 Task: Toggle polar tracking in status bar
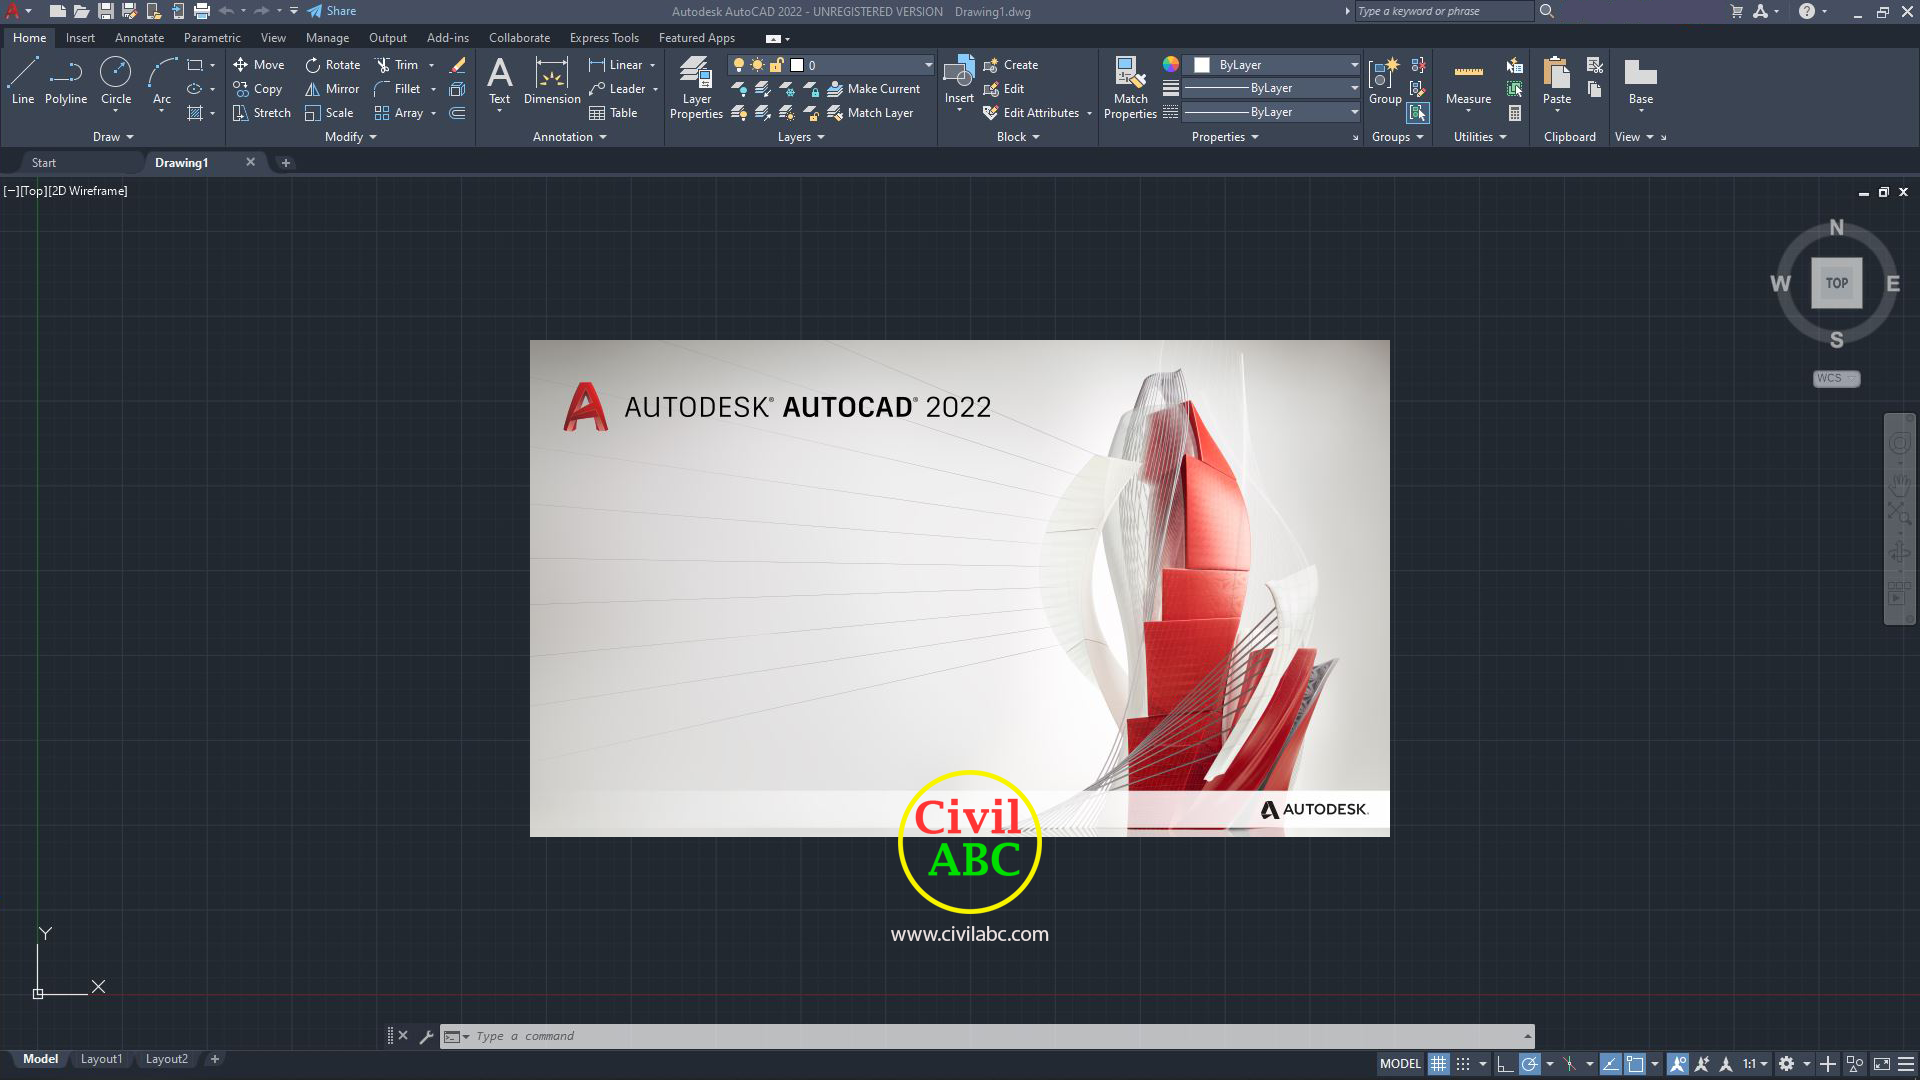pyautogui.click(x=1529, y=1064)
